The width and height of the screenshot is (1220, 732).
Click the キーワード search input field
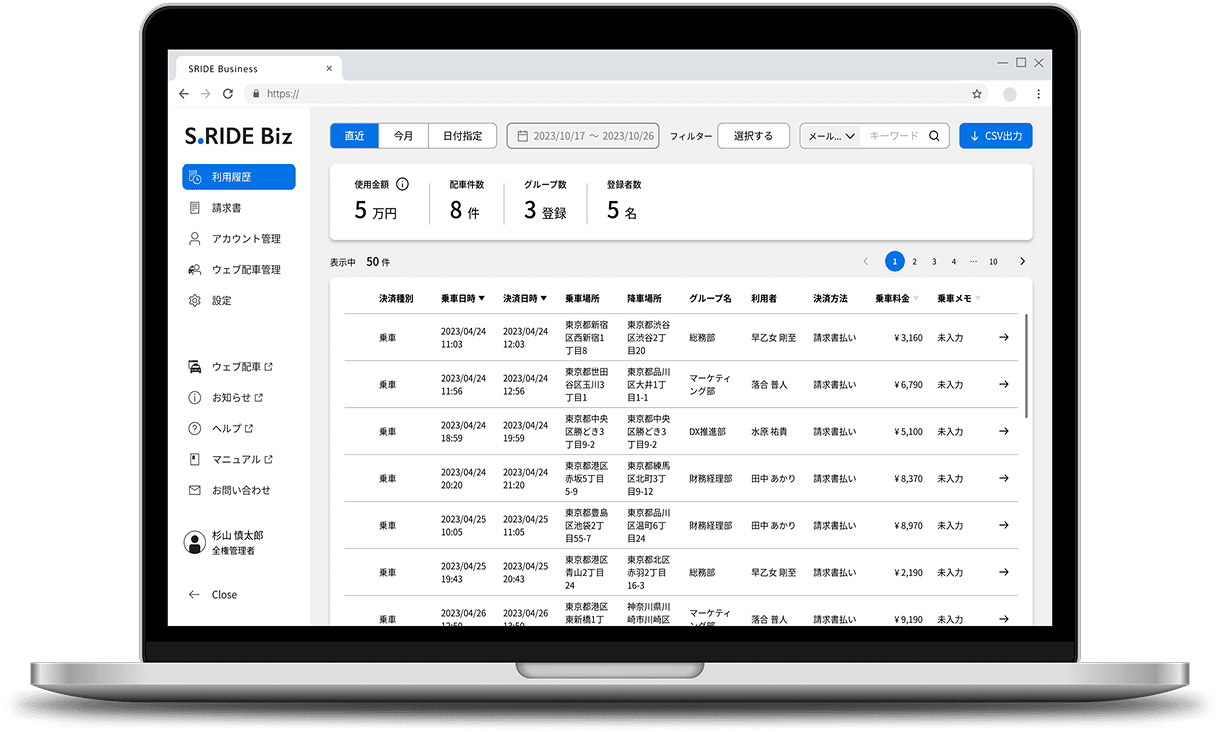coord(893,136)
